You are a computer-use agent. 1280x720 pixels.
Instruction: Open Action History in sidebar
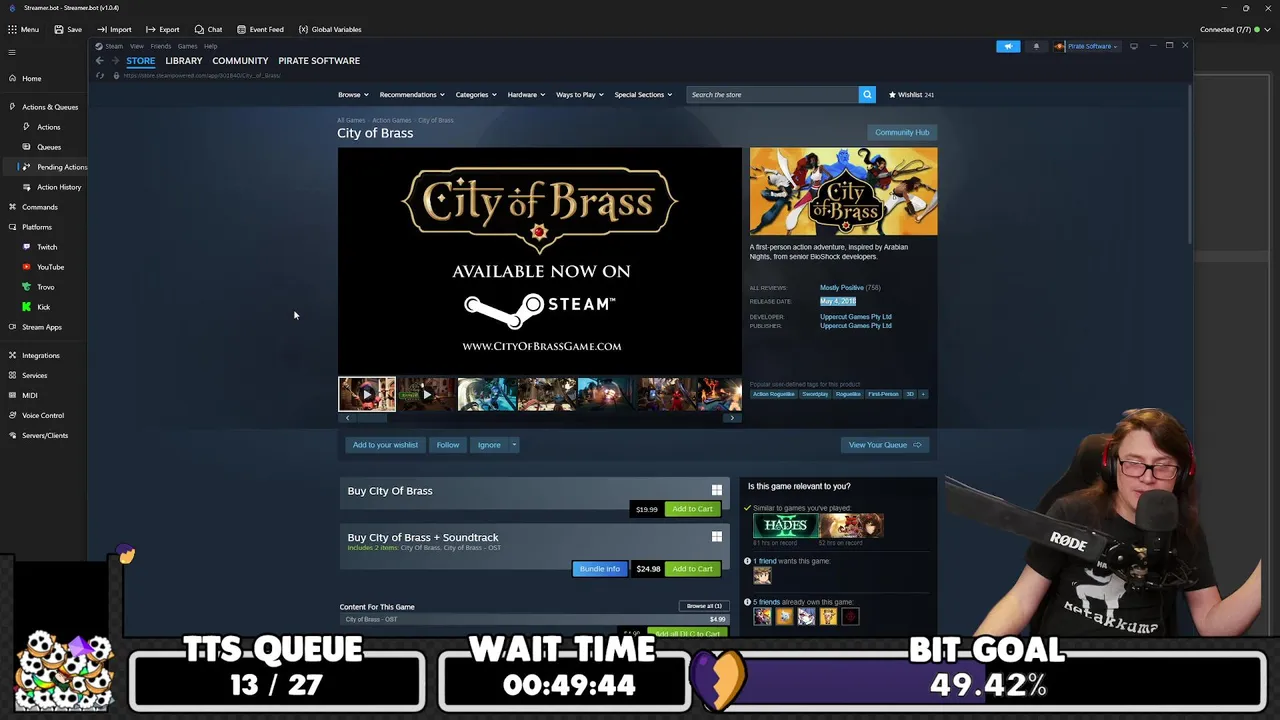click(x=58, y=187)
